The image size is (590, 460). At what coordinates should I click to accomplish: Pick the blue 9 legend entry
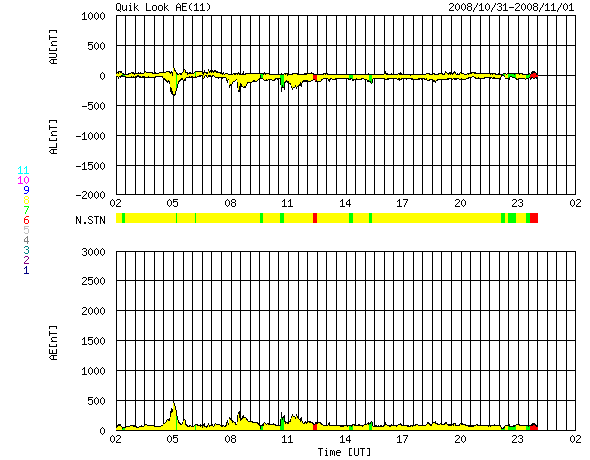(x=26, y=190)
